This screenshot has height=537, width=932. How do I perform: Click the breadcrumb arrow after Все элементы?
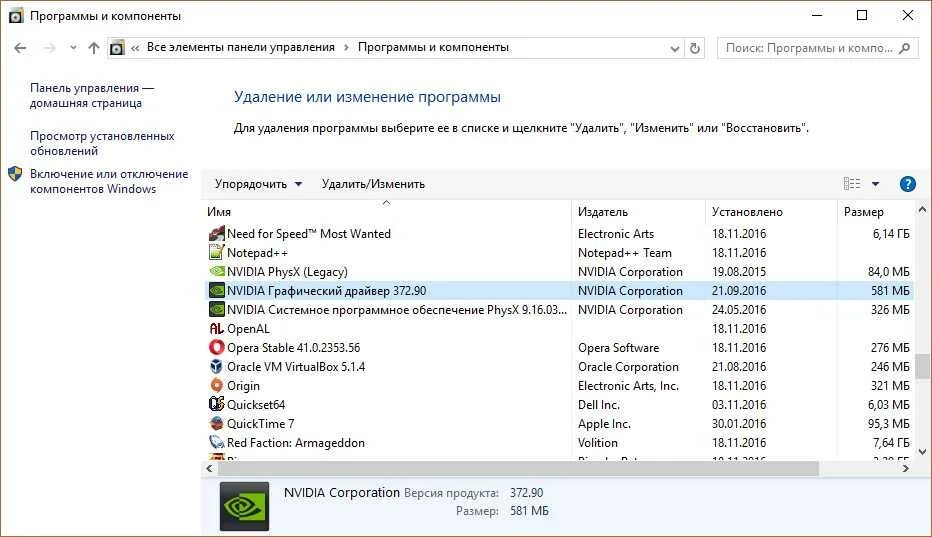[x=346, y=48]
